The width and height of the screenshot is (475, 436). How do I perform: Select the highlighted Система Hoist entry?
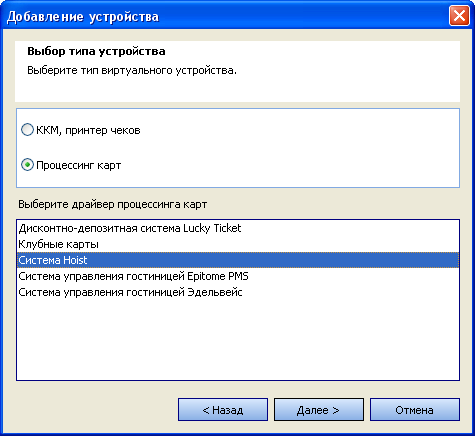tap(238, 260)
